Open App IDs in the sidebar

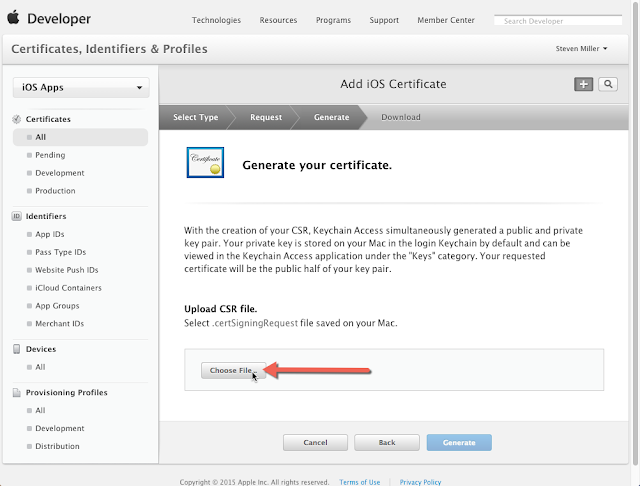pyautogui.click(x=49, y=234)
